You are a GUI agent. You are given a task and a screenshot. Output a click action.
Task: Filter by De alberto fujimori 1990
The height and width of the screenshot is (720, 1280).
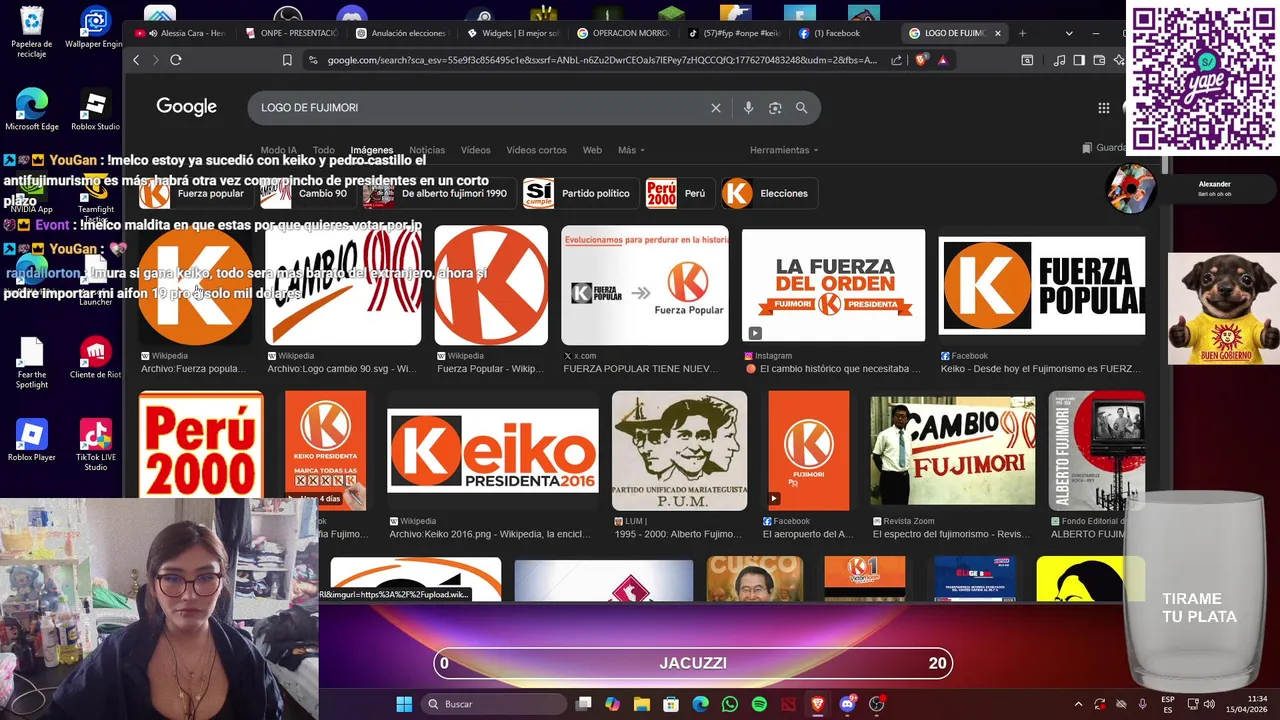[x=437, y=193]
